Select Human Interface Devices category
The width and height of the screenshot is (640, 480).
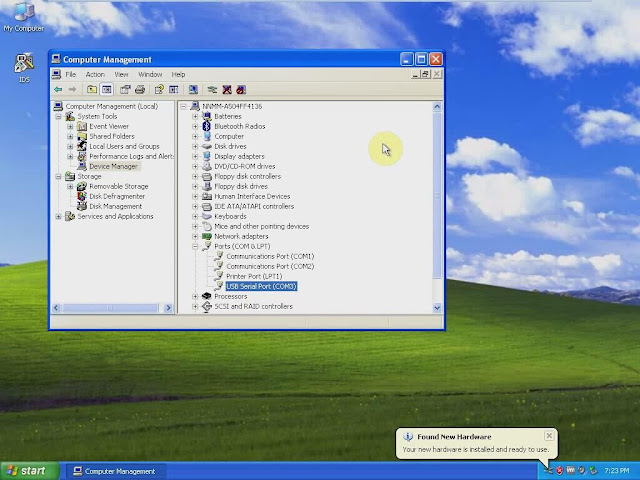click(252, 196)
